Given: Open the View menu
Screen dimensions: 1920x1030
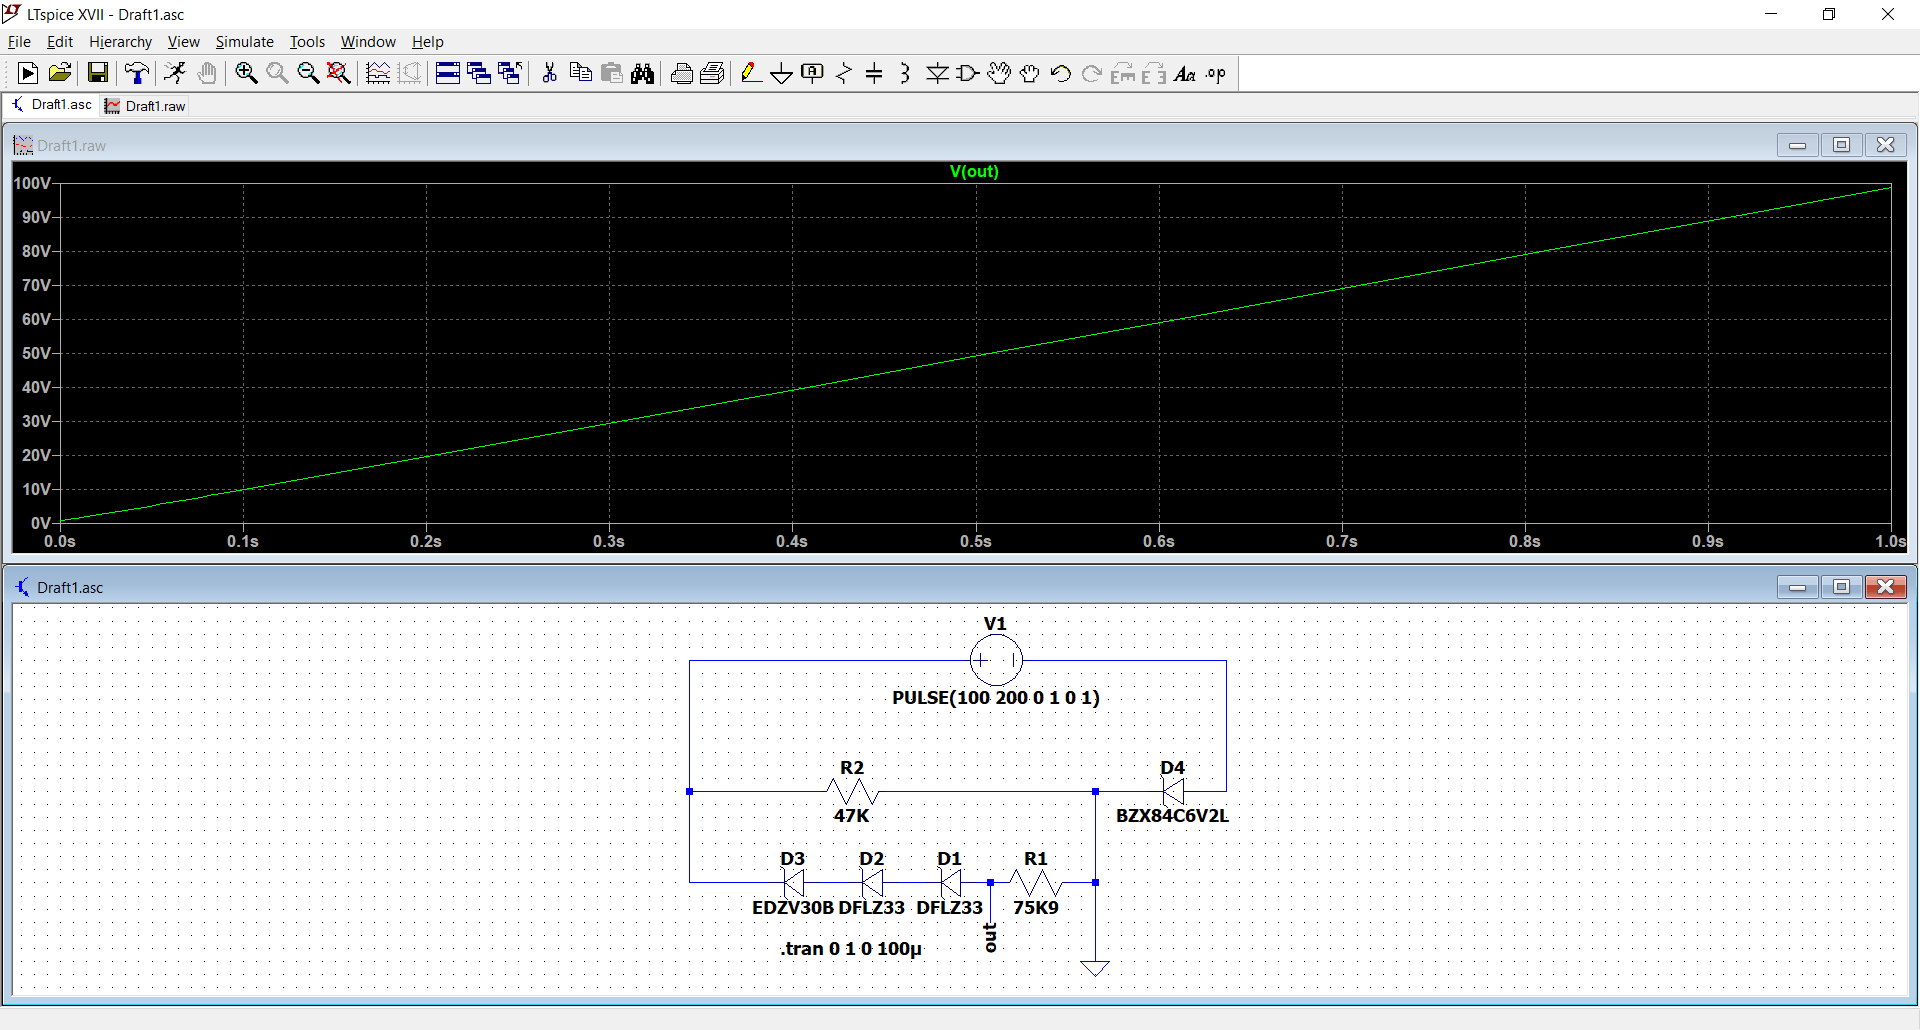Looking at the screenshot, I should point(183,42).
